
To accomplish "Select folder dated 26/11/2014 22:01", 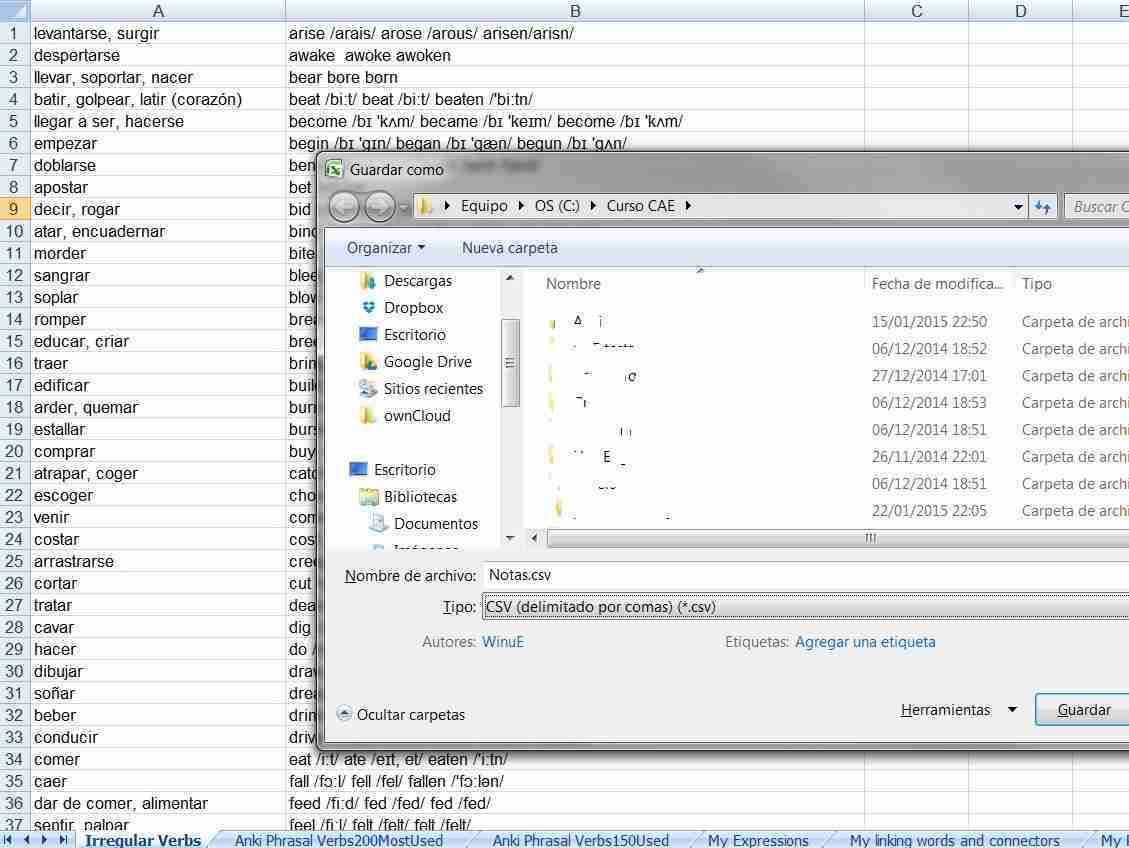I will pyautogui.click(x=835, y=456).
